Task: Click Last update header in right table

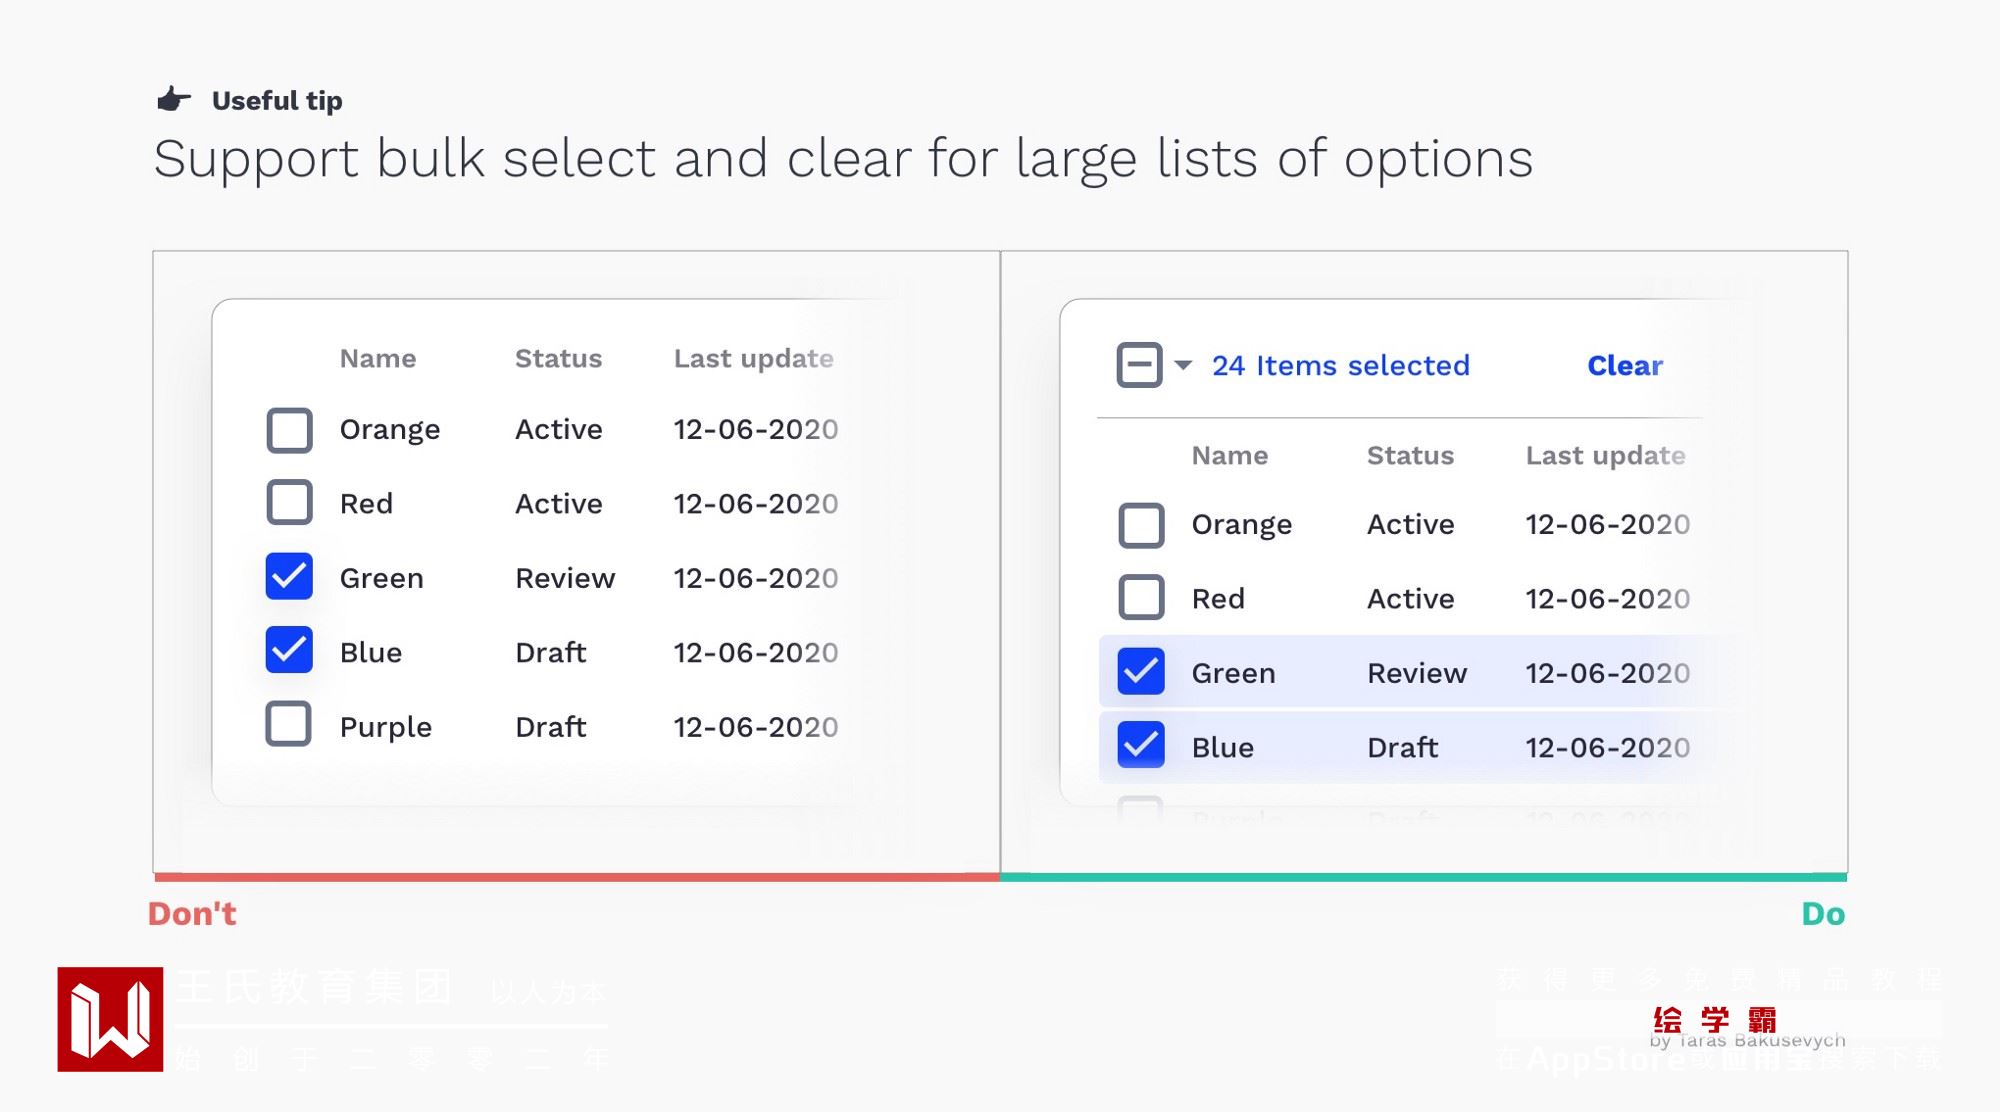Action: click(1605, 456)
